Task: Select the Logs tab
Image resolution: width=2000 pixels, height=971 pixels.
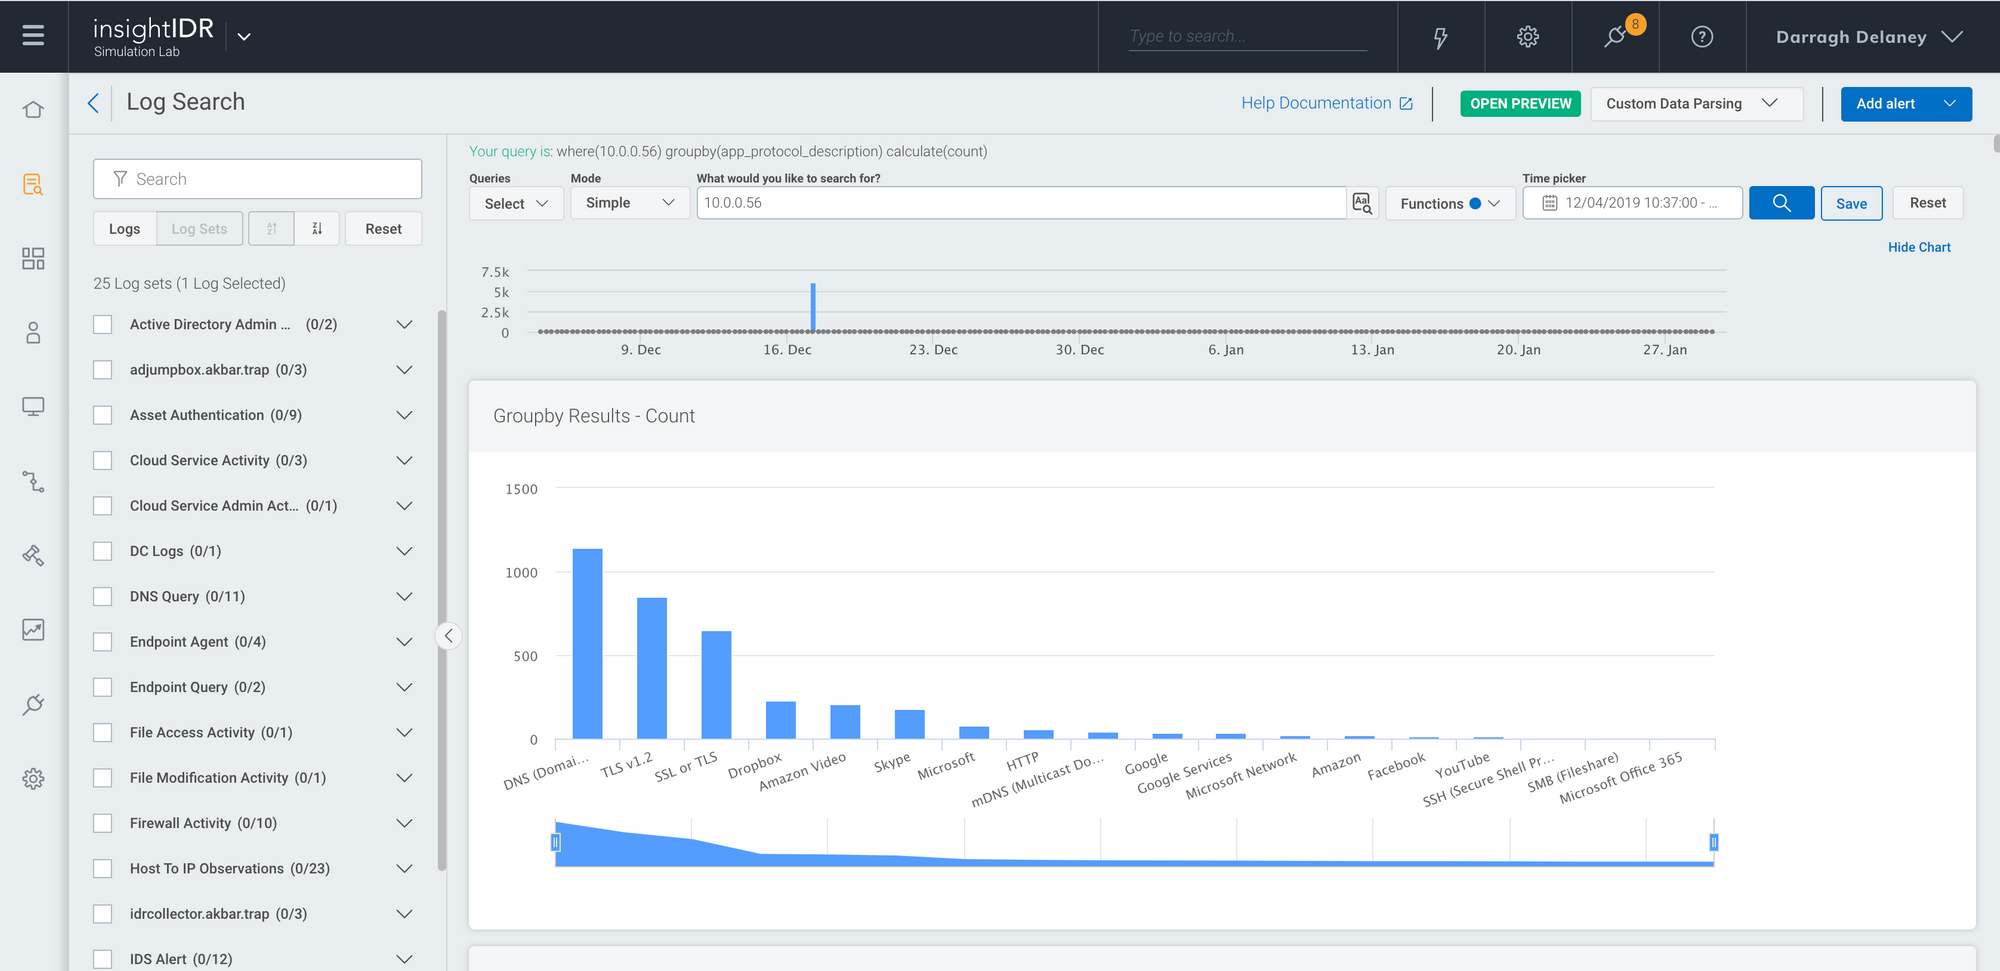Action: [125, 229]
